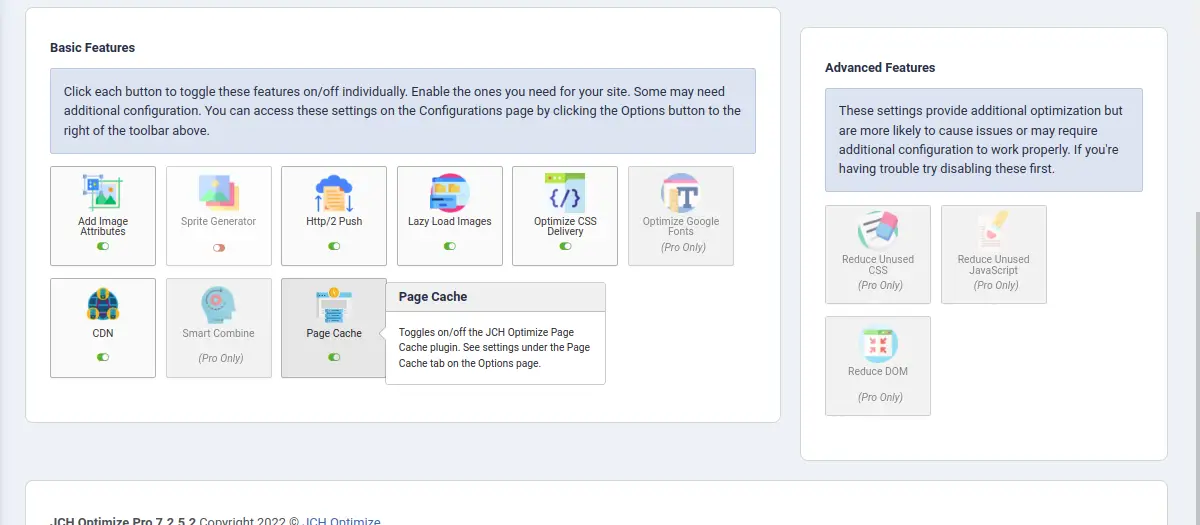Click the CDN globe icon
This screenshot has width=1200, height=525.
(103, 303)
